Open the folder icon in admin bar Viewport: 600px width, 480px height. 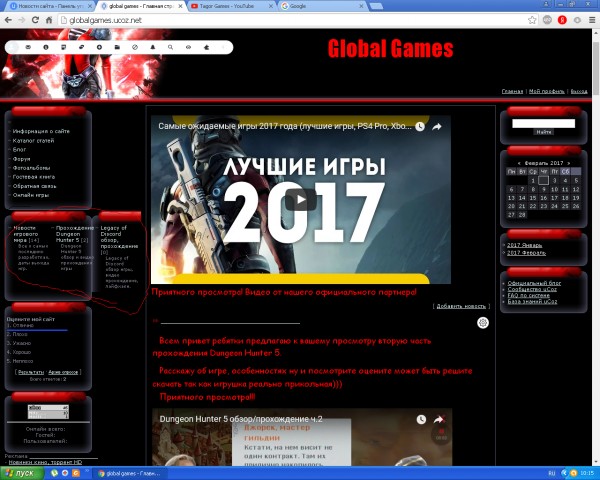(x=117, y=47)
